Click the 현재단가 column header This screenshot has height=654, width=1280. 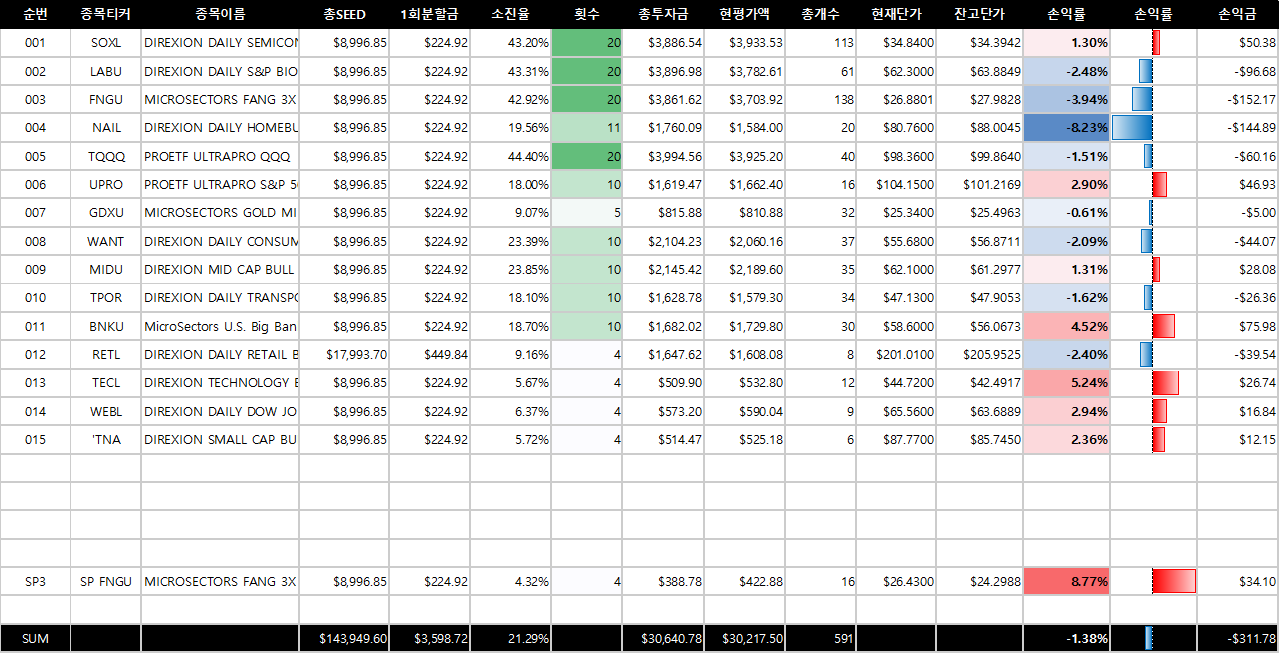(x=896, y=14)
